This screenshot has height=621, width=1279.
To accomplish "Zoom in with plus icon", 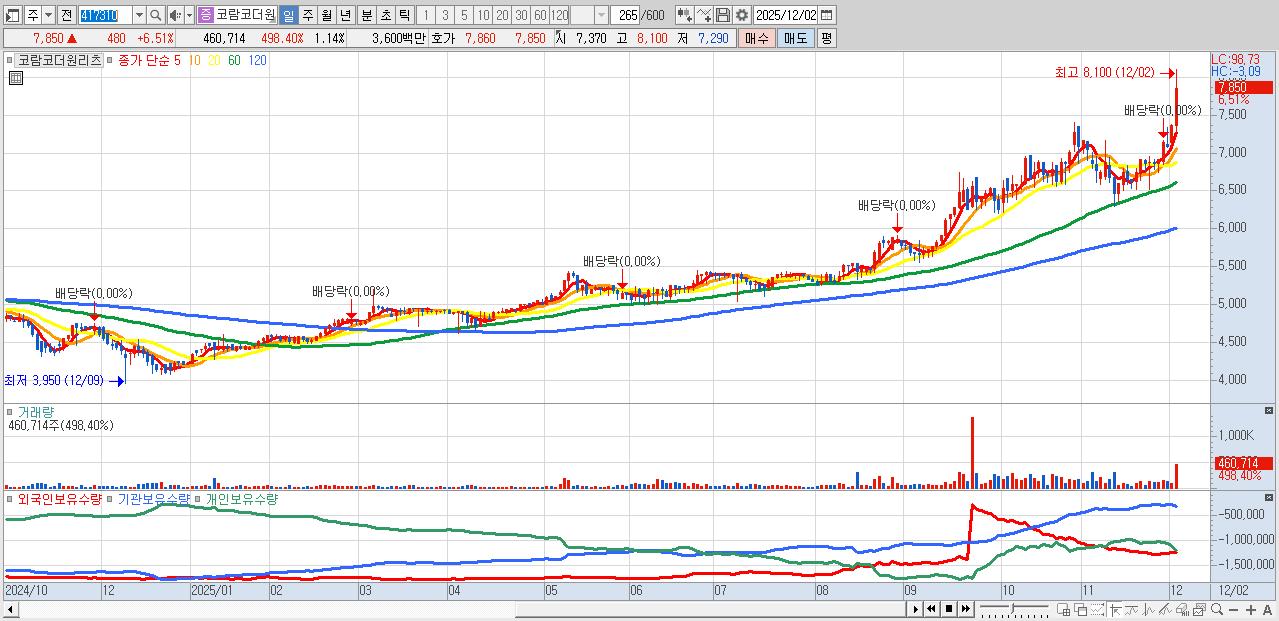I will (1251, 609).
